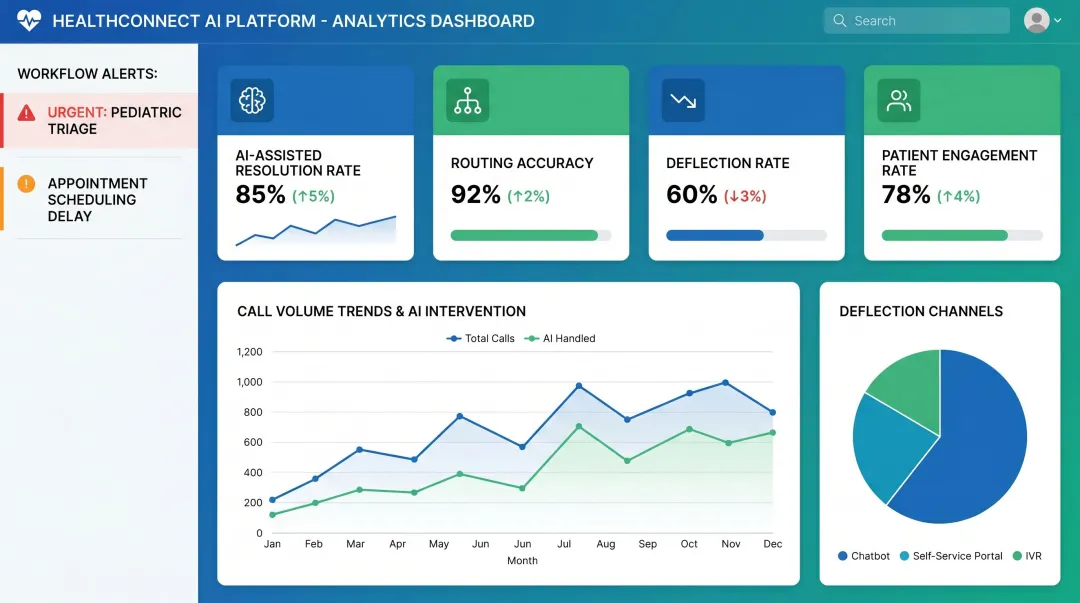1080x603 pixels.
Task: Expand the user account dropdown chevron
Action: [x=1058, y=21]
